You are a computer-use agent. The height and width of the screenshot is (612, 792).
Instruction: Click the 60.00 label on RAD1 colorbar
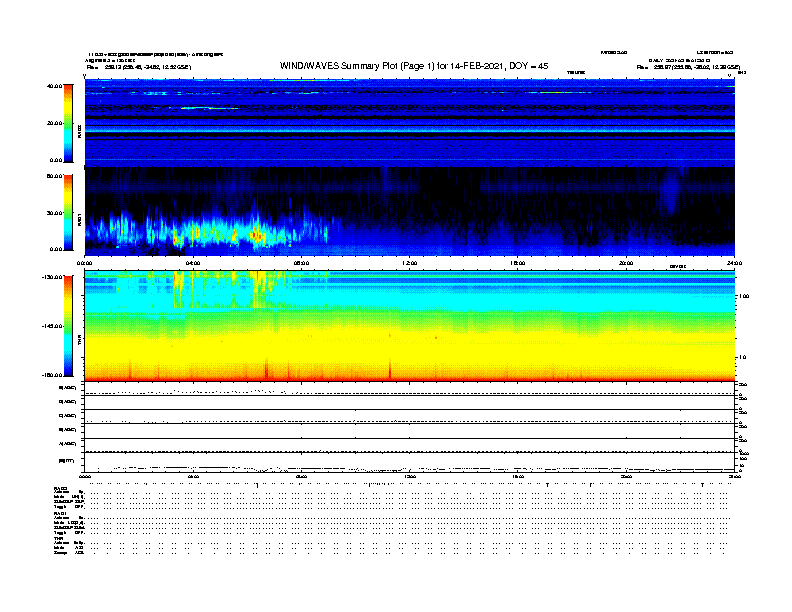(54, 176)
